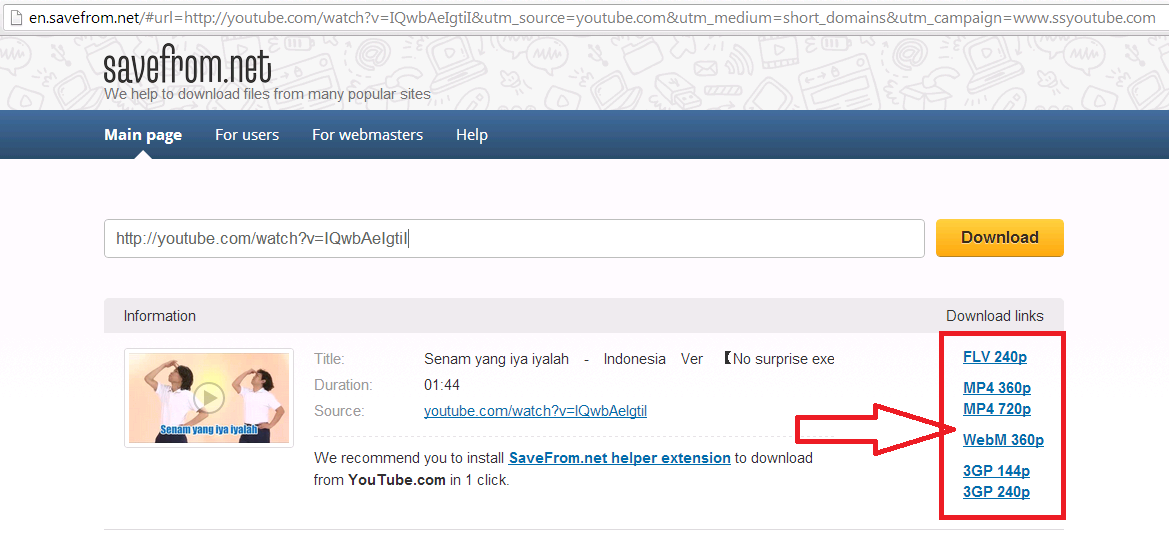Download the MP4 360p version
Screen dimensions: 1169x547
997,388
